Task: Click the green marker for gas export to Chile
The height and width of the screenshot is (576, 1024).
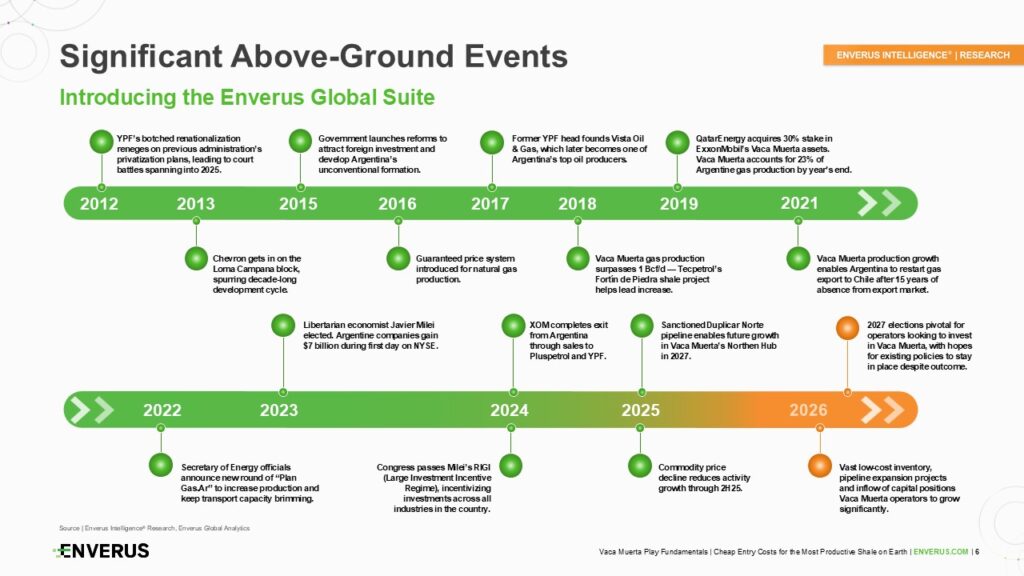Action: click(798, 259)
